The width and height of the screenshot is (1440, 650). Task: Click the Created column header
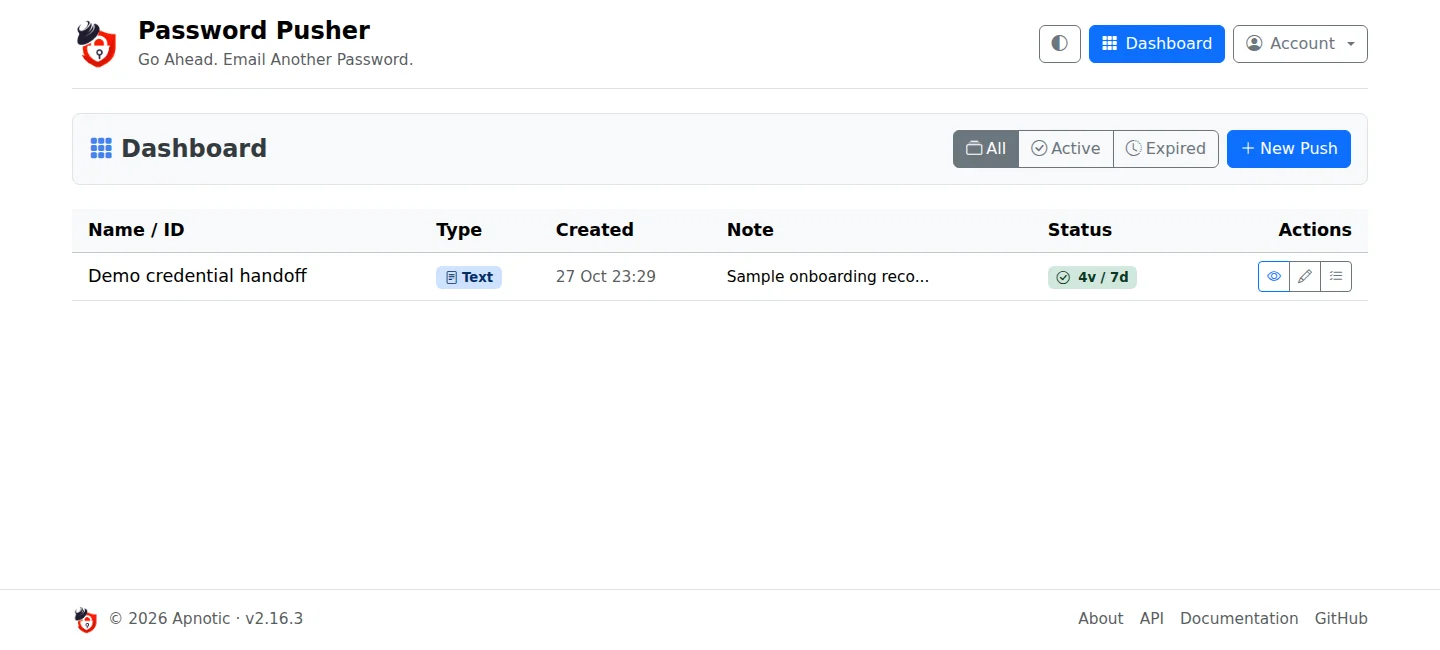595,230
